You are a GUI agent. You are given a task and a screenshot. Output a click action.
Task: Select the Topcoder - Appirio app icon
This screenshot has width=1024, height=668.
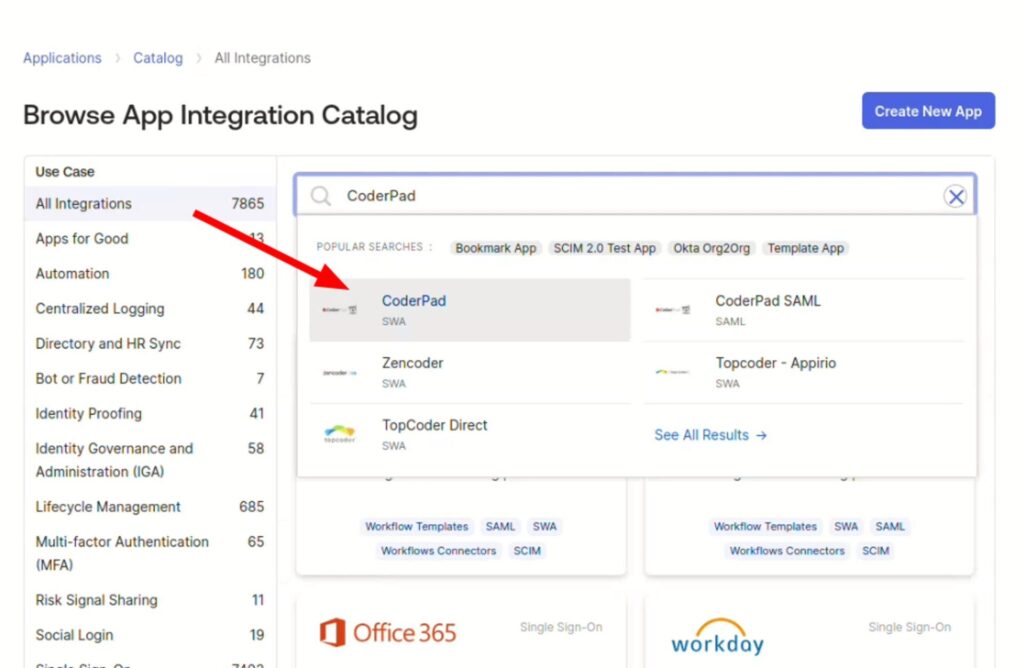671,371
